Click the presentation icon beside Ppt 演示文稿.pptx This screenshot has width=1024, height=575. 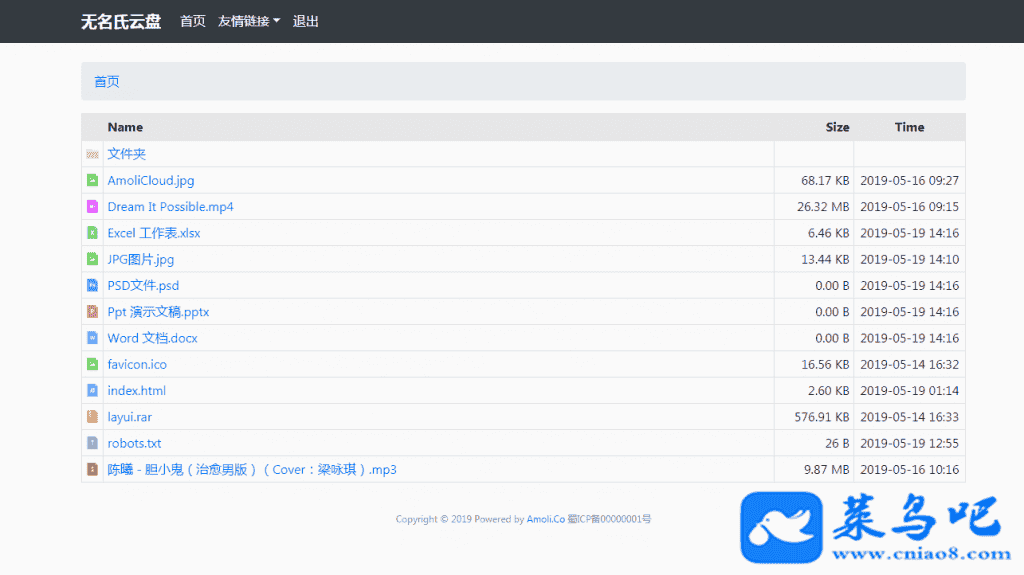pos(92,312)
